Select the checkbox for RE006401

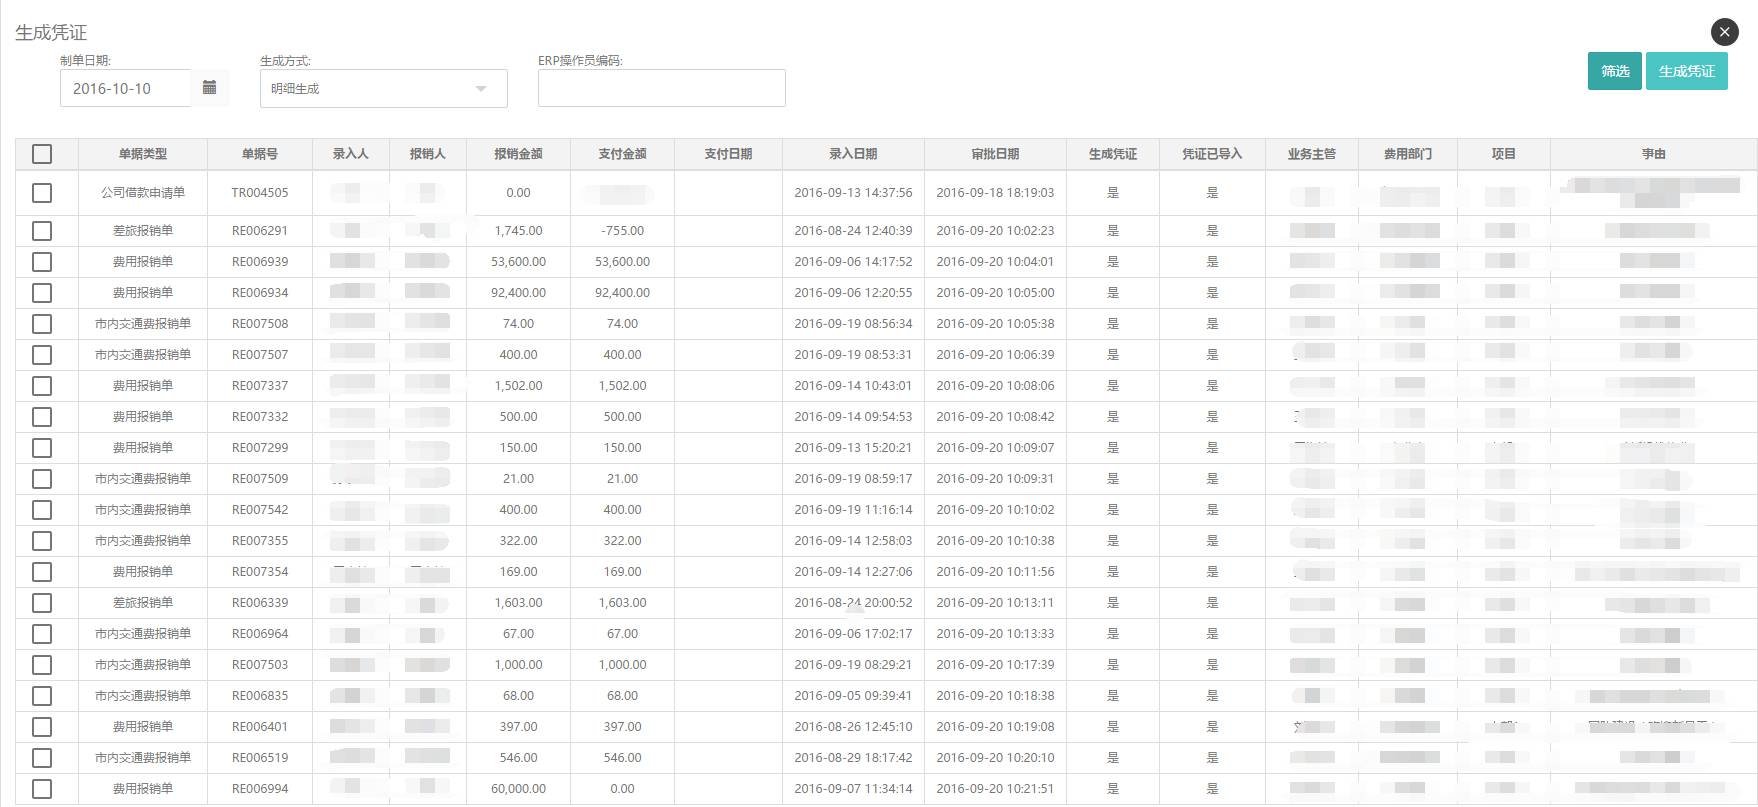(x=42, y=727)
